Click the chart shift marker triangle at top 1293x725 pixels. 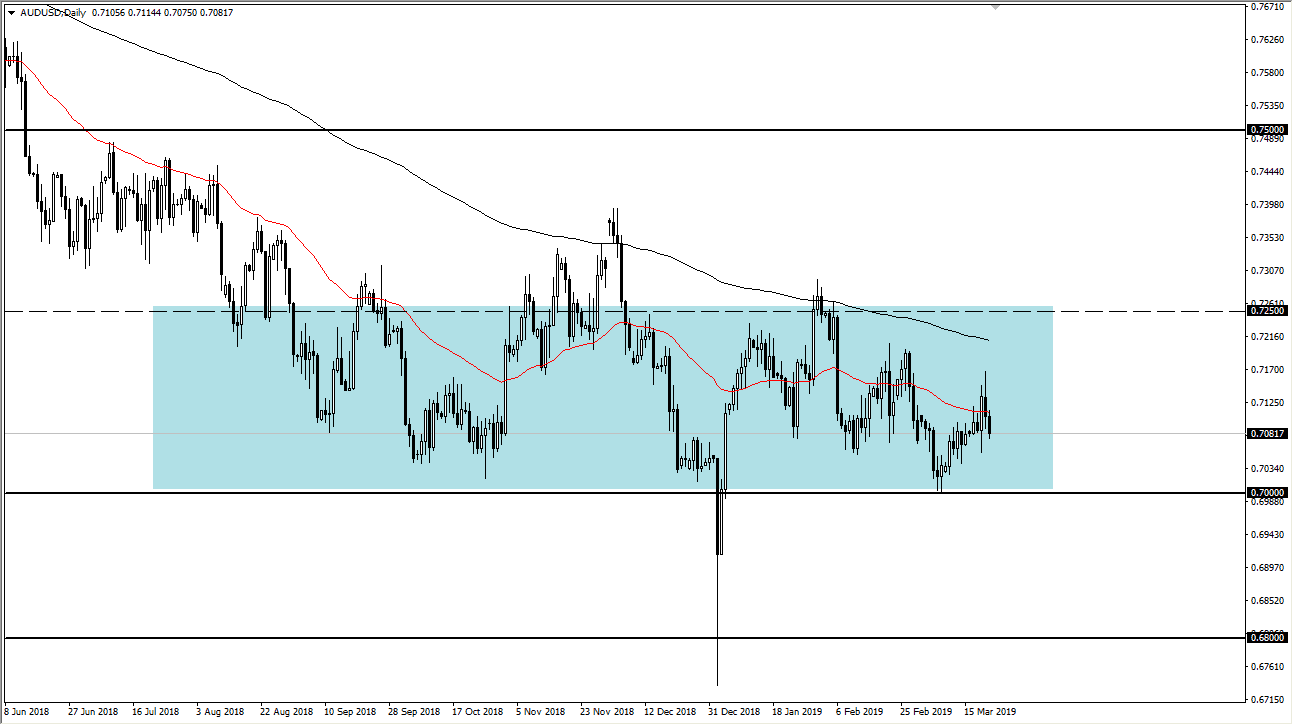[993, 6]
